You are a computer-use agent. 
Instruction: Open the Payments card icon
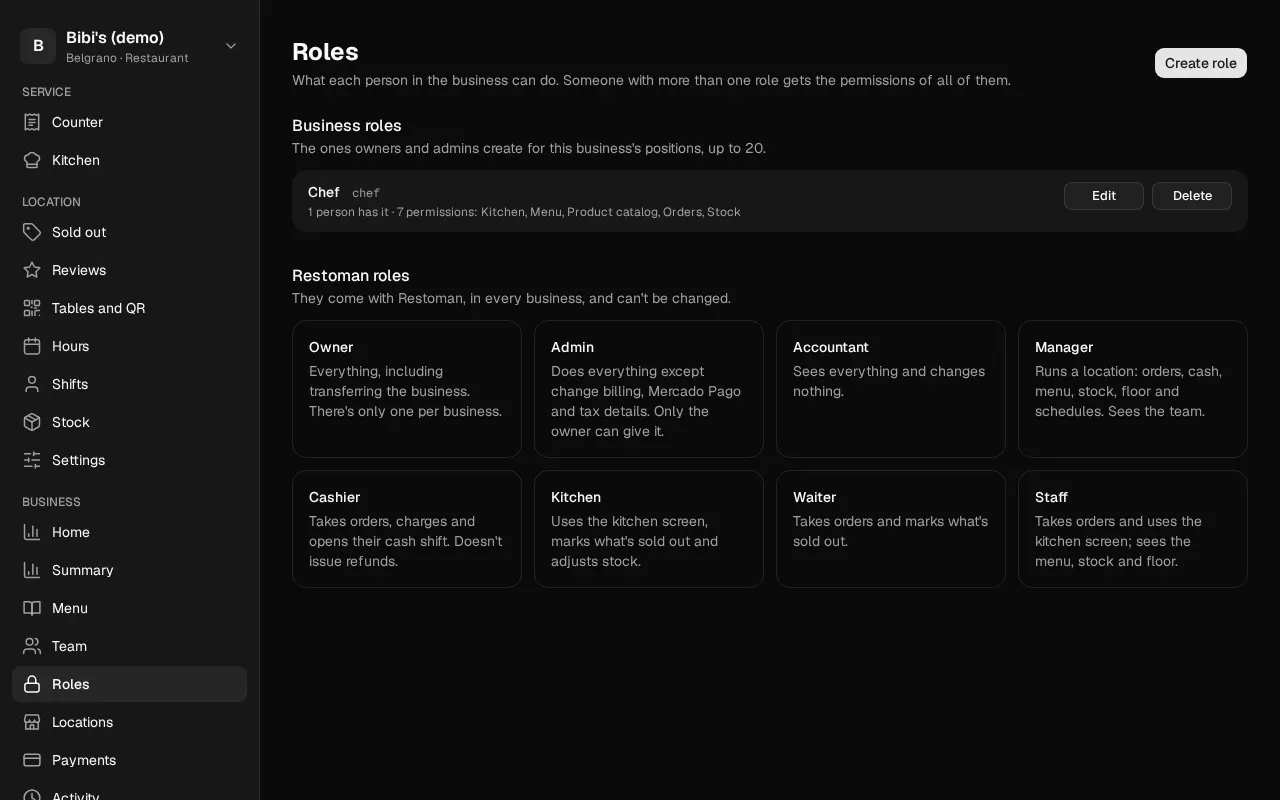[32, 760]
